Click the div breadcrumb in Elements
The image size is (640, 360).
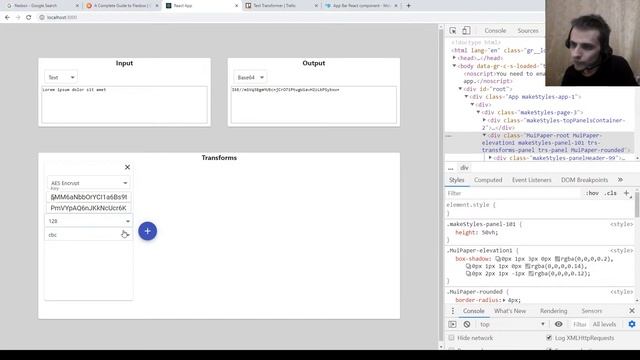click(x=464, y=168)
